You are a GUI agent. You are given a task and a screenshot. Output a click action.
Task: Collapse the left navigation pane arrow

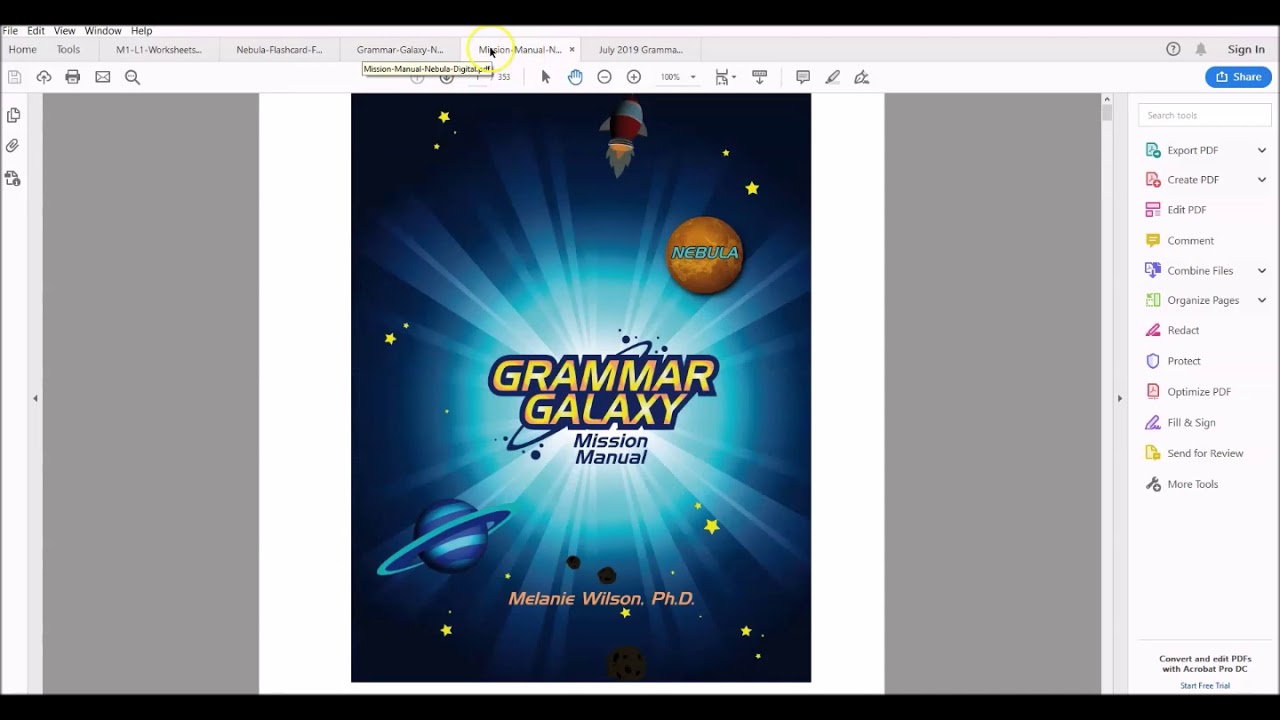pos(35,398)
